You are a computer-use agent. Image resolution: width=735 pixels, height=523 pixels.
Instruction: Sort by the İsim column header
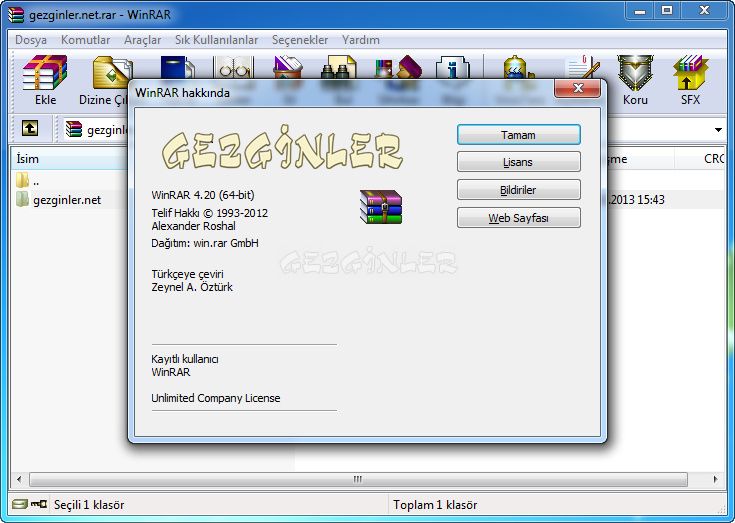70,159
